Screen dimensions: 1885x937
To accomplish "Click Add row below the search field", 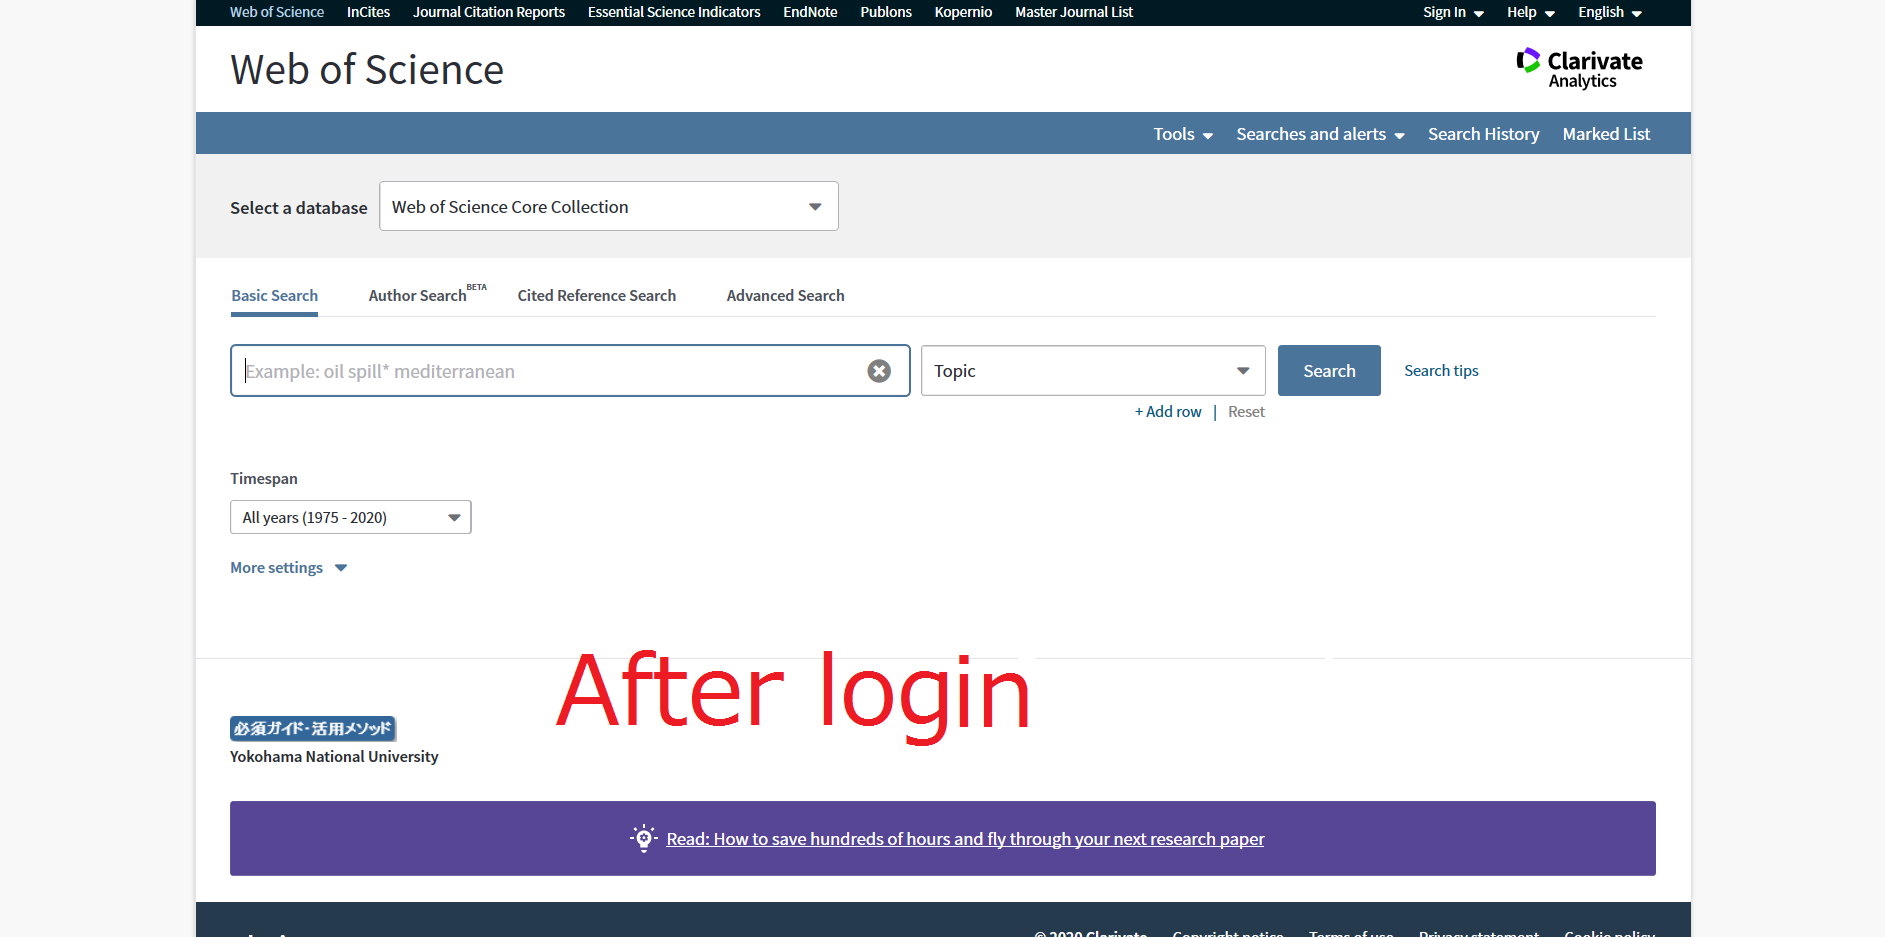I will [x=1168, y=412].
